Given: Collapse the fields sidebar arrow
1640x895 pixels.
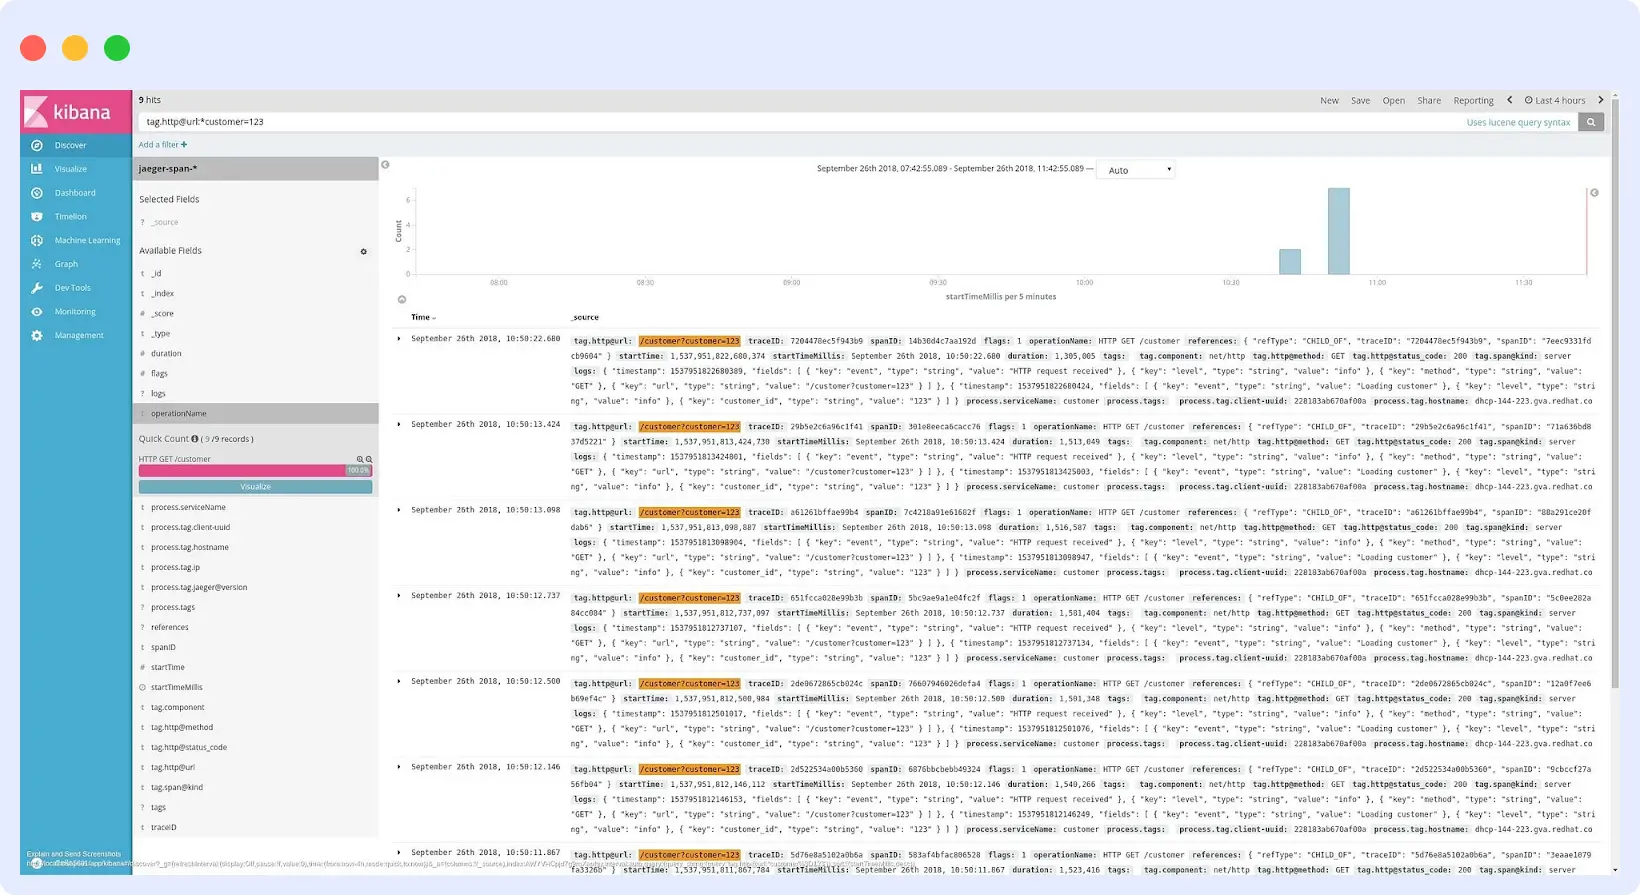Looking at the screenshot, I should click(385, 165).
